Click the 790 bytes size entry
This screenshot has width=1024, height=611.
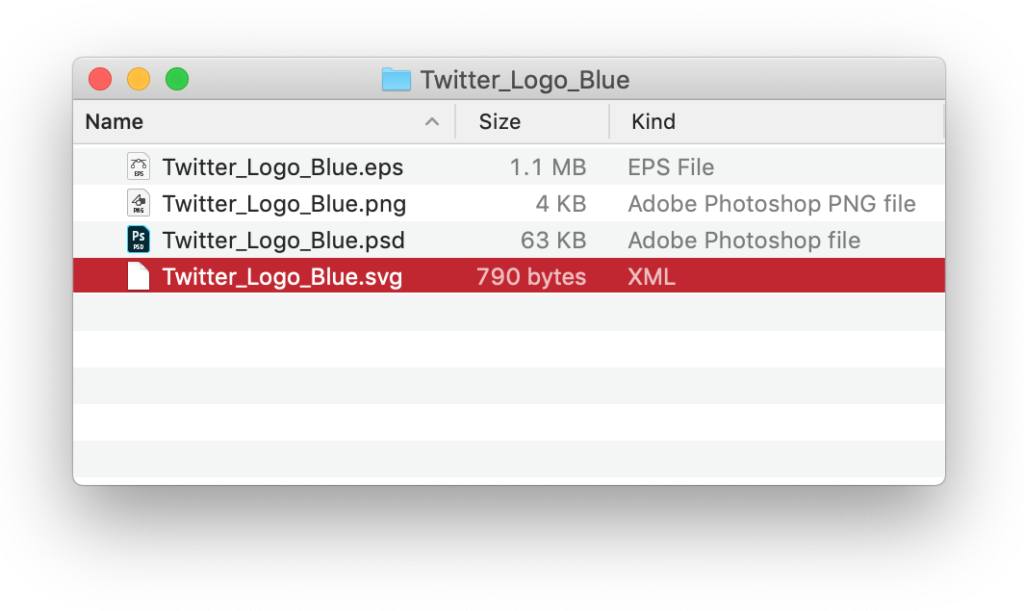tap(531, 277)
